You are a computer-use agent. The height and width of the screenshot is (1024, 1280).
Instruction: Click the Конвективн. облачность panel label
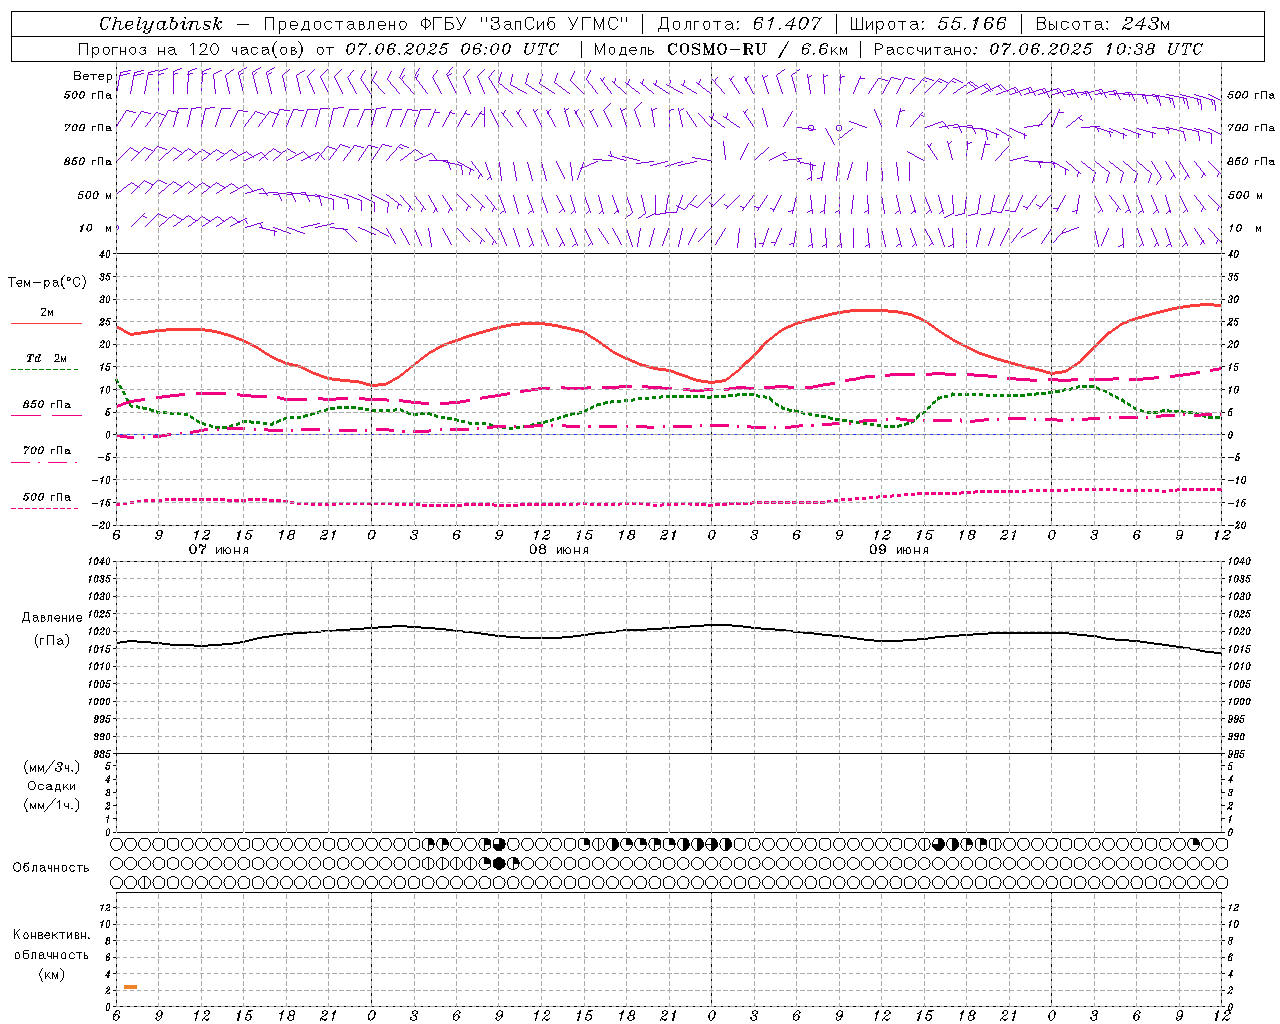pos(51,945)
